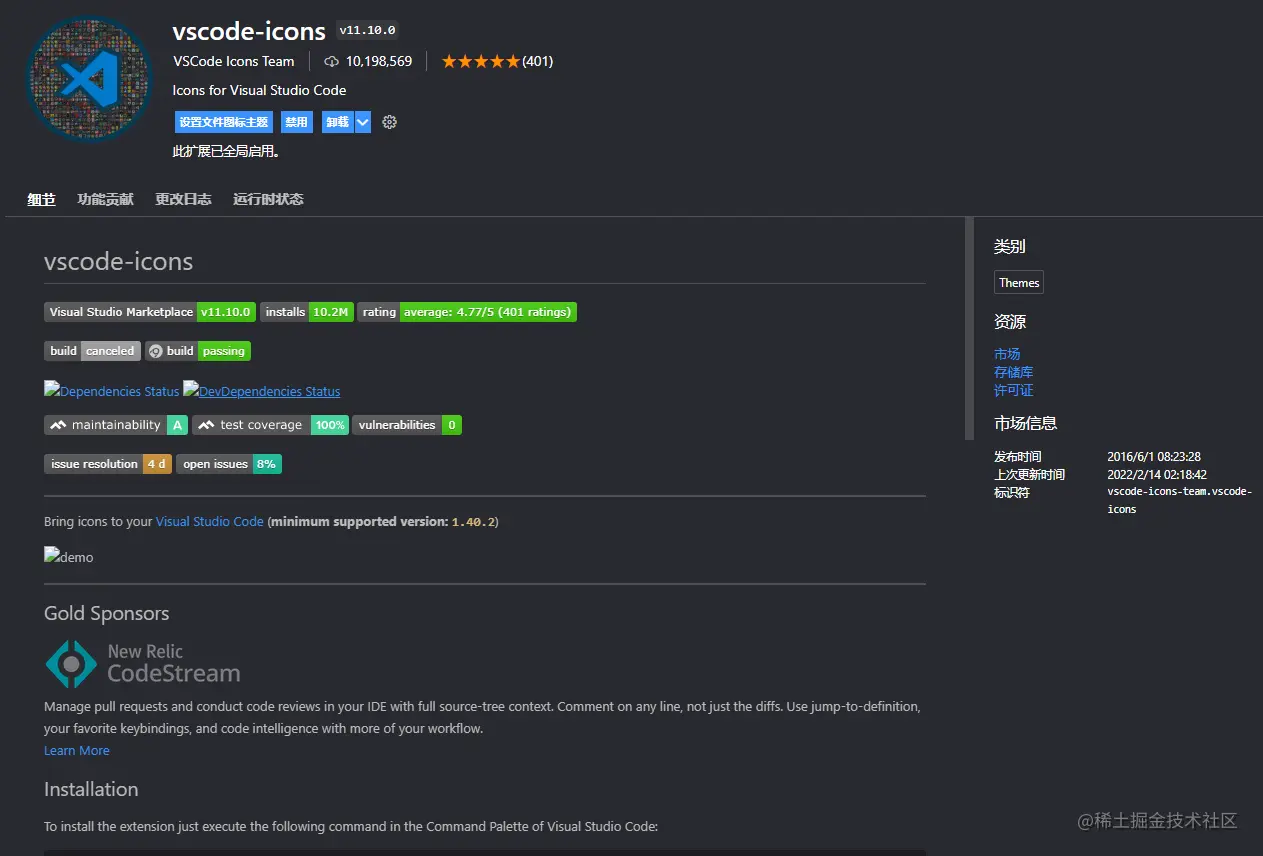Screen dimensions: 1263x856
Task: Open the 市场 marketplace resource link
Action: (1007, 354)
